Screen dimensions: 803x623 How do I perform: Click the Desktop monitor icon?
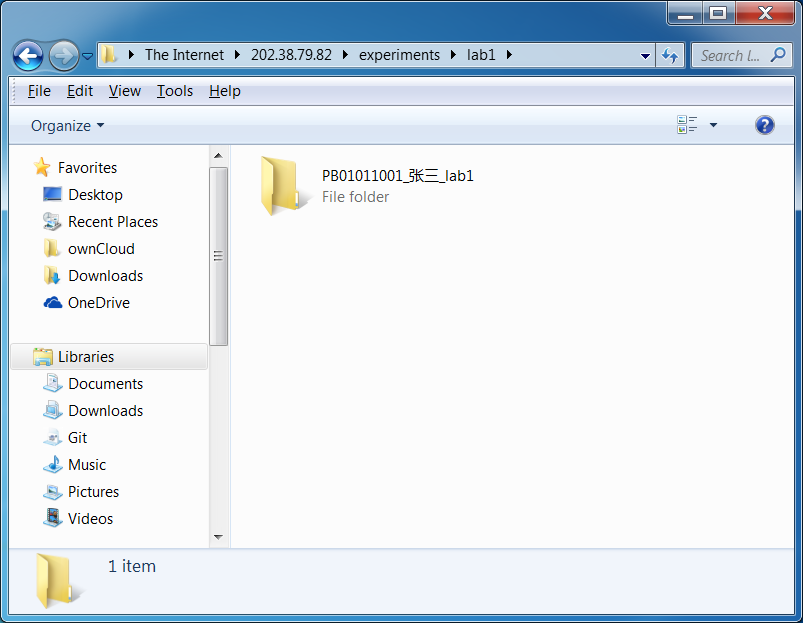click(x=52, y=194)
